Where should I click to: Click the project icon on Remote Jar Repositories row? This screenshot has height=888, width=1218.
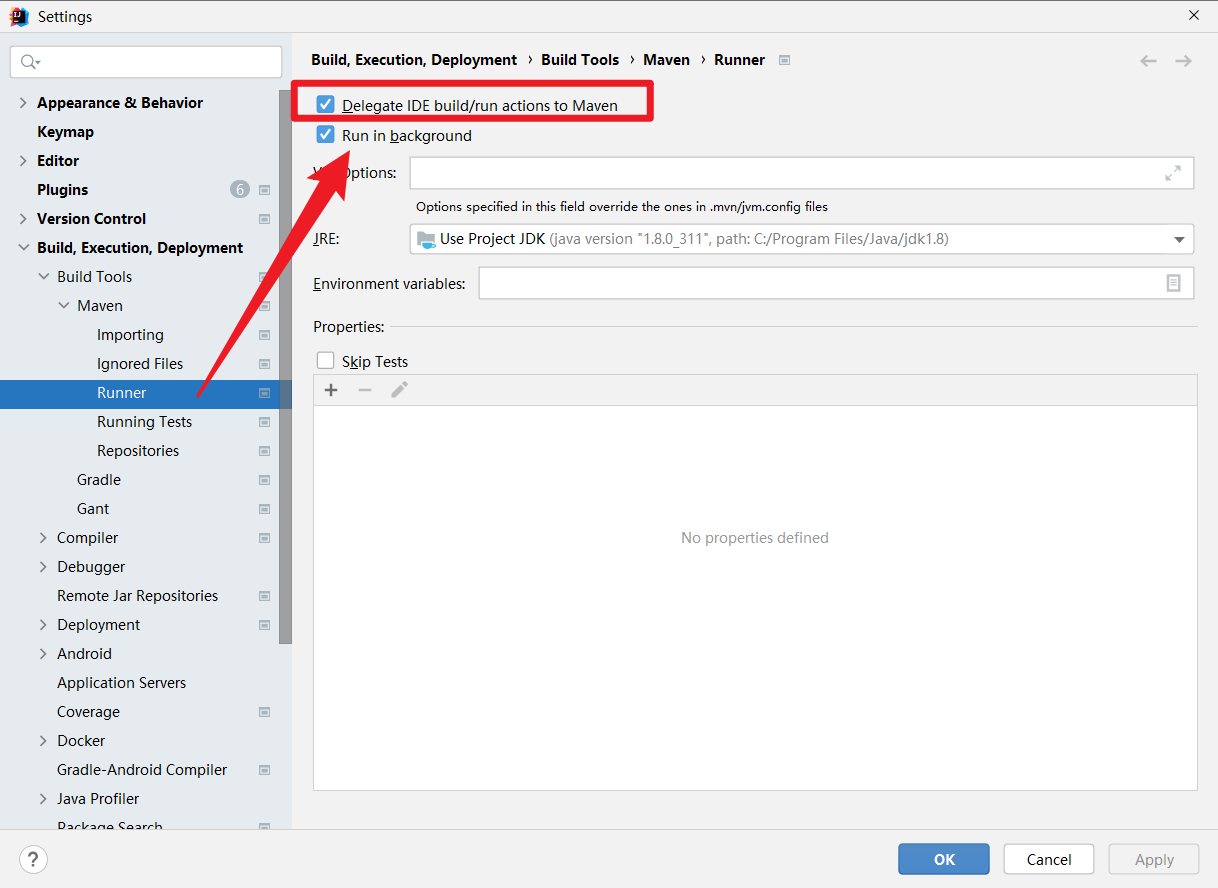tap(265, 596)
